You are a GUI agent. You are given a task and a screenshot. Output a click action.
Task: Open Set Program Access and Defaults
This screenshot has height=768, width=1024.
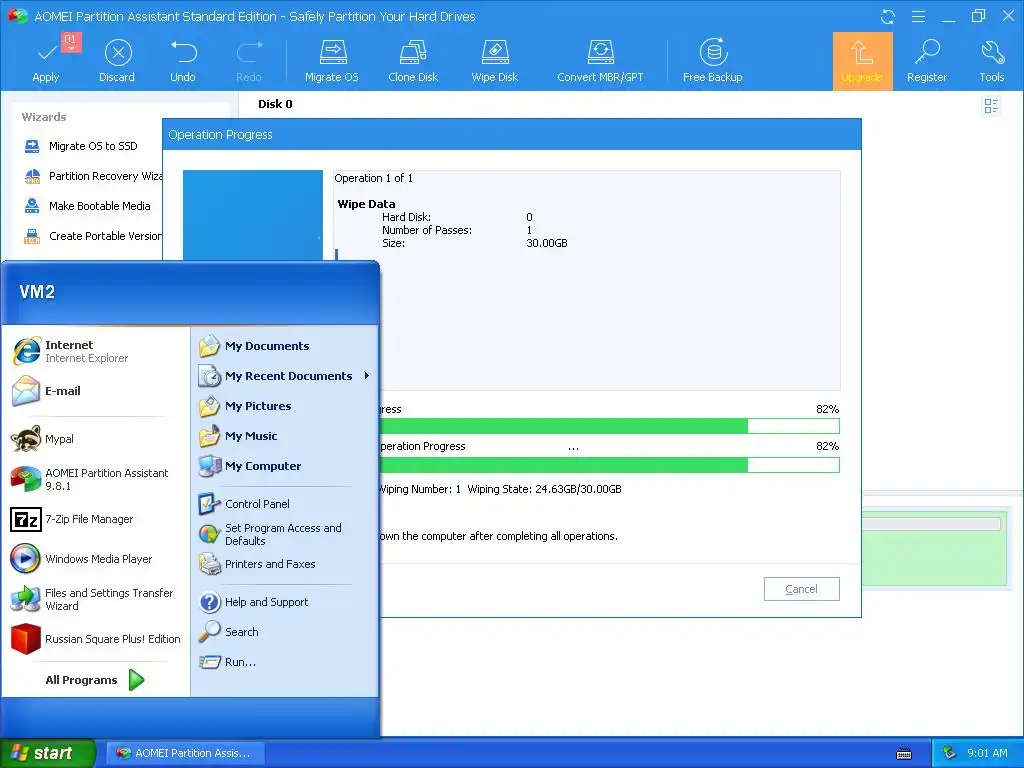point(285,534)
